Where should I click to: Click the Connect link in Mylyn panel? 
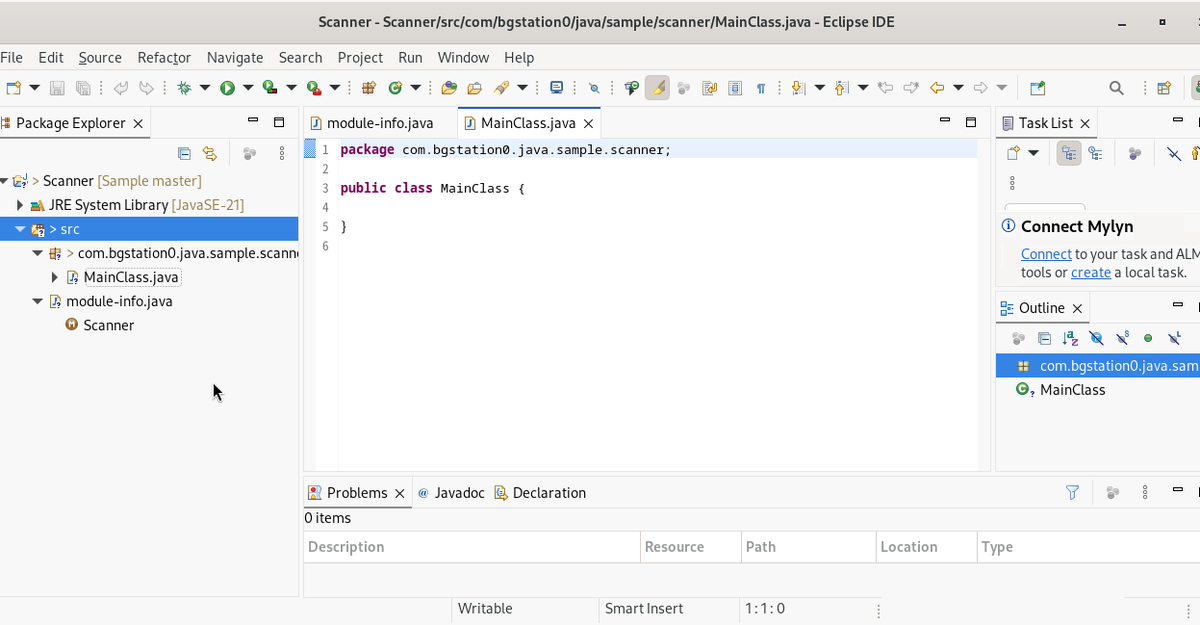click(x=1046, y=254)
